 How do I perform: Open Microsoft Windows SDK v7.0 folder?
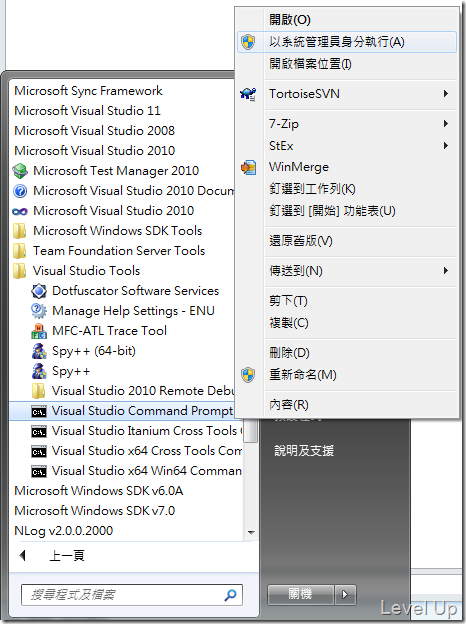click(x=95, y=511)
